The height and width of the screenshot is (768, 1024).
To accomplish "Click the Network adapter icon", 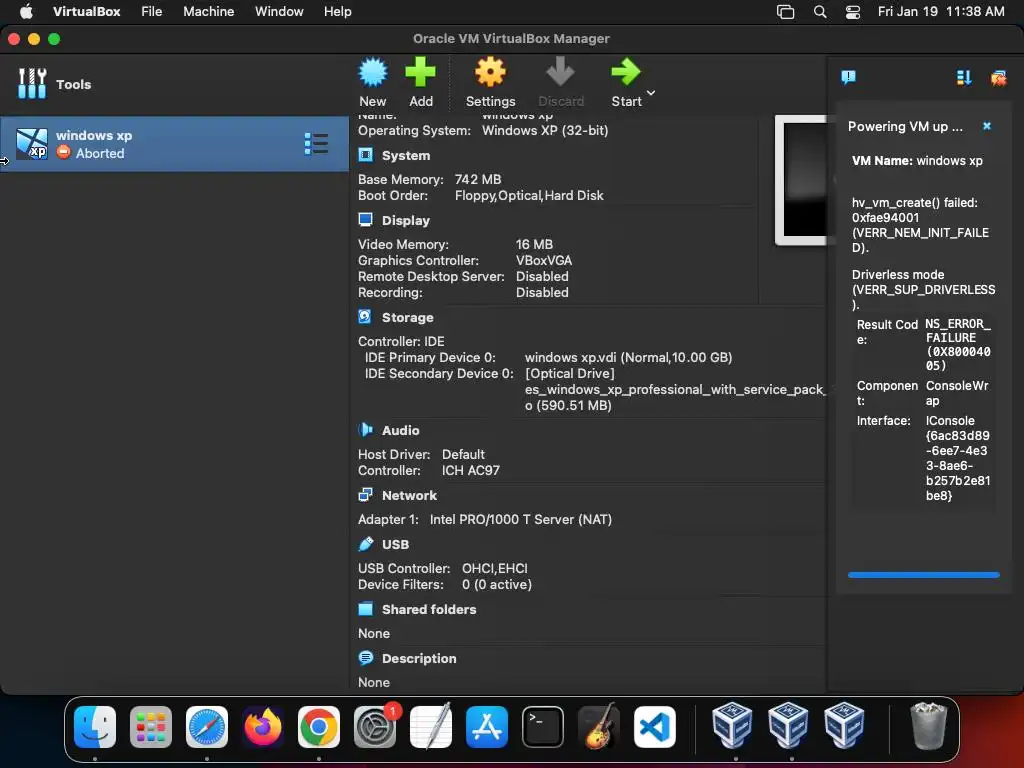I will point(366,495).
